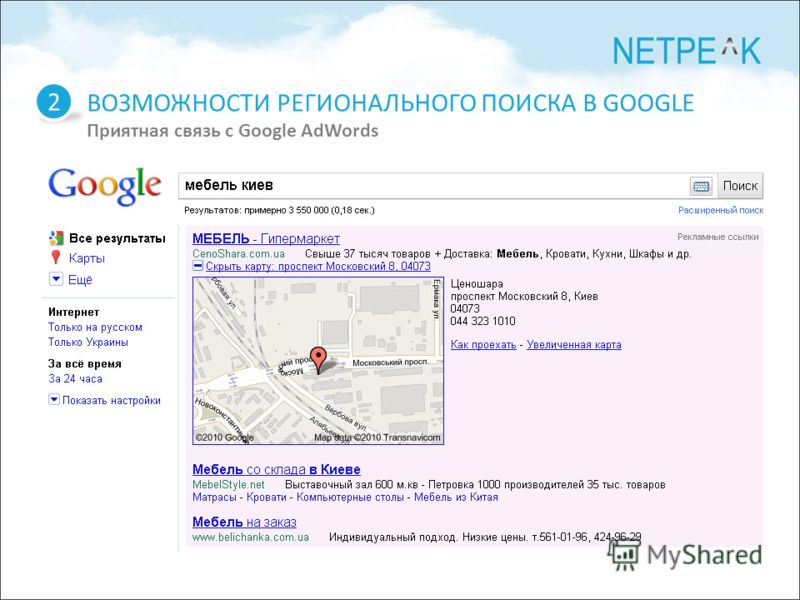Open the 'Ещё' sidebar menu item
This screenshot has height=600, width=800.
pyautogui.click(x=80, y=280)
